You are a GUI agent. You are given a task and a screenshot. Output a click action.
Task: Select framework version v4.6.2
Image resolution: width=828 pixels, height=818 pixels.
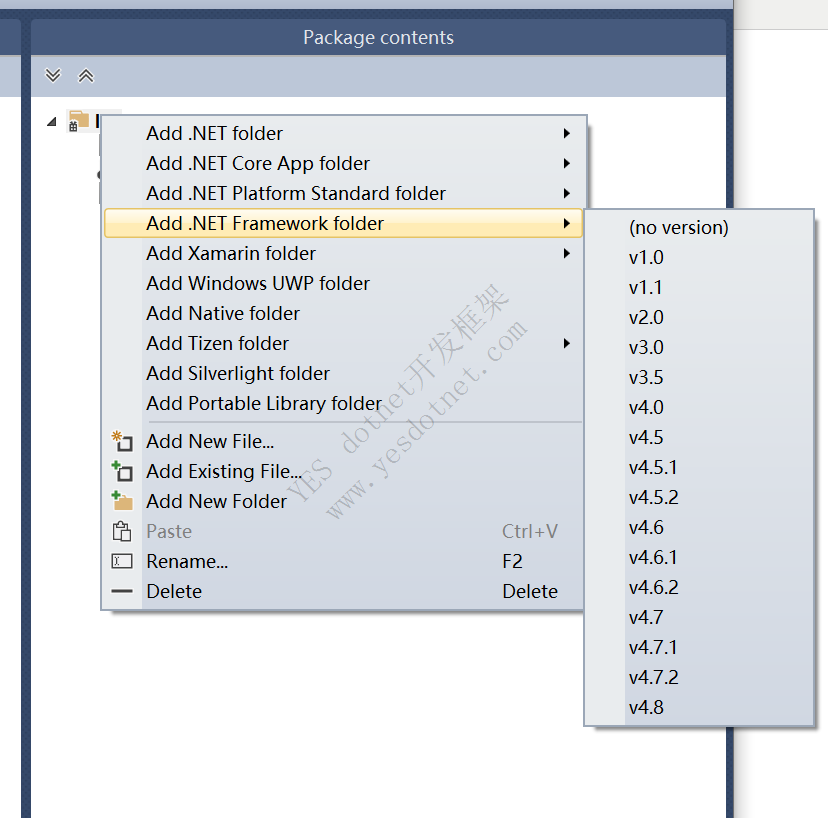[x=699, y=588]
